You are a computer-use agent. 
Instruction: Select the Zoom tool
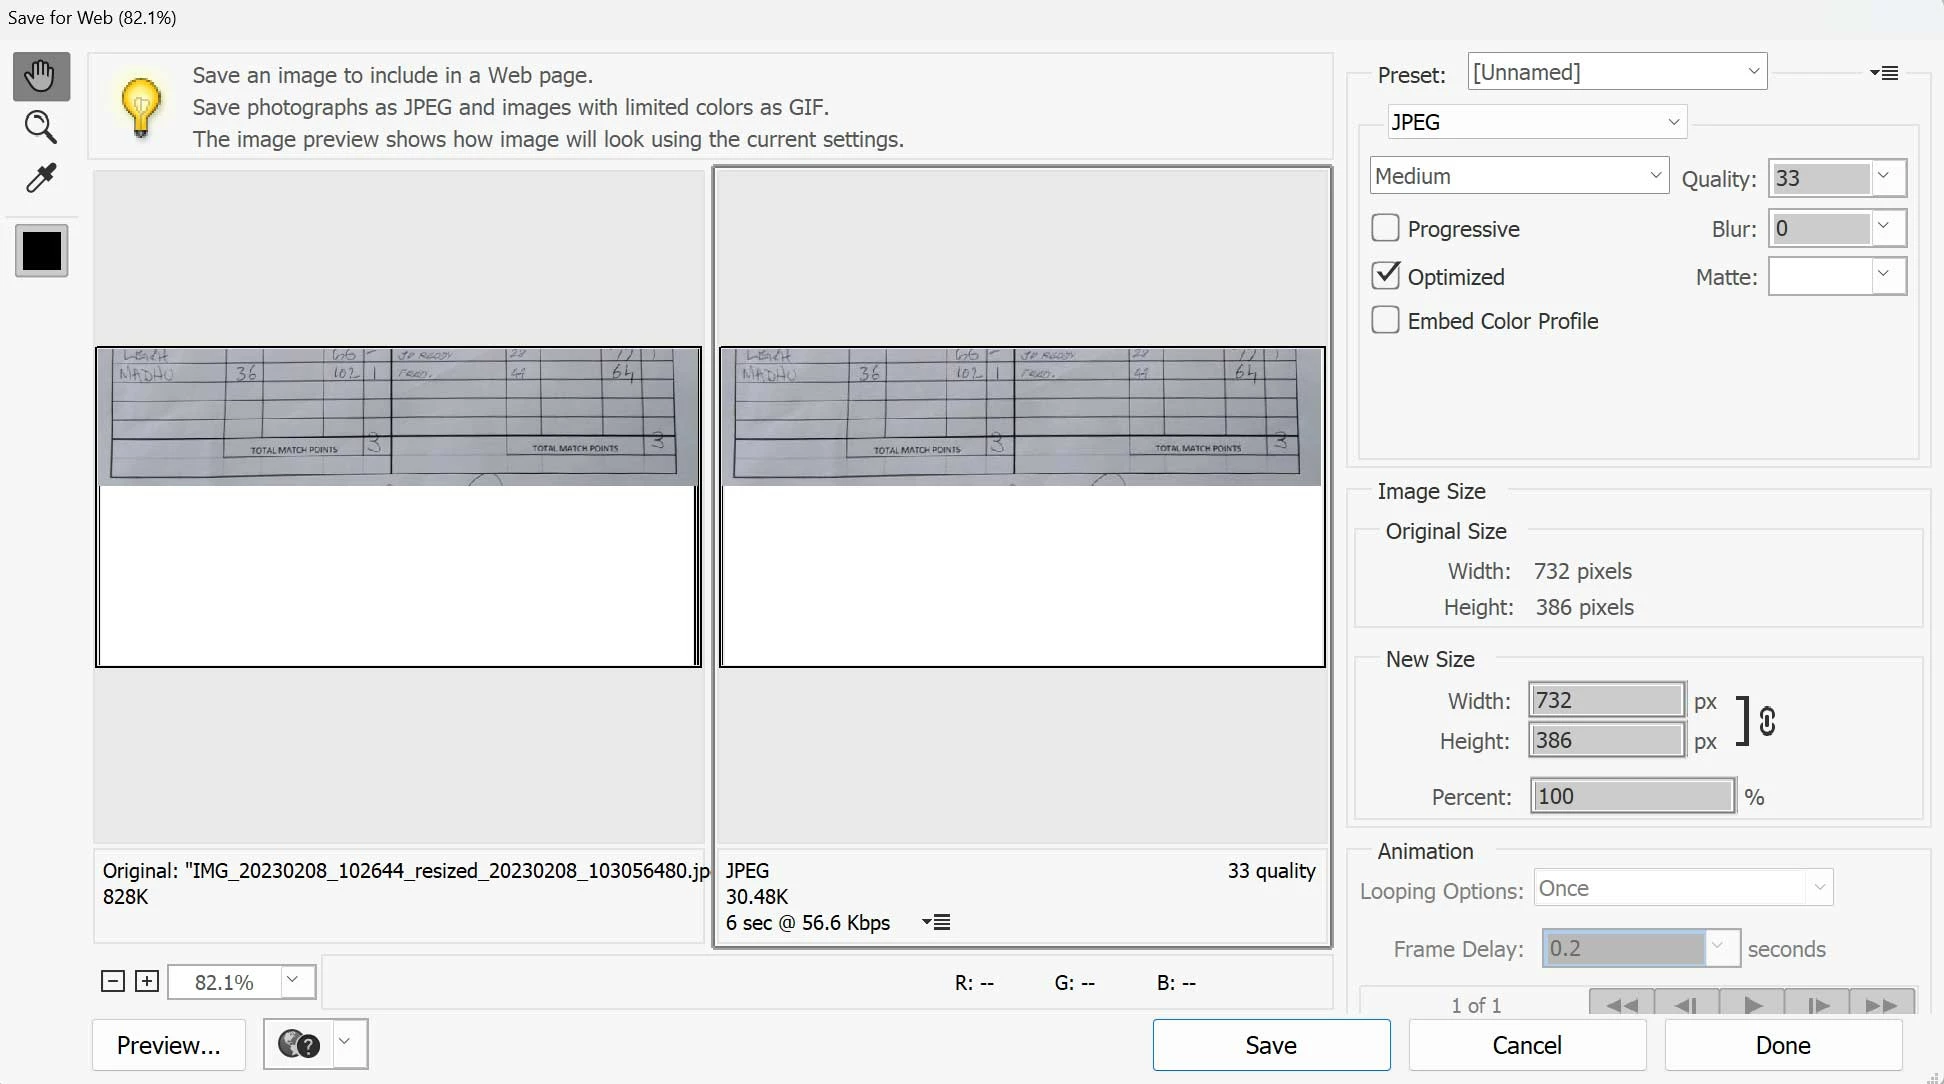coord(41,127)
